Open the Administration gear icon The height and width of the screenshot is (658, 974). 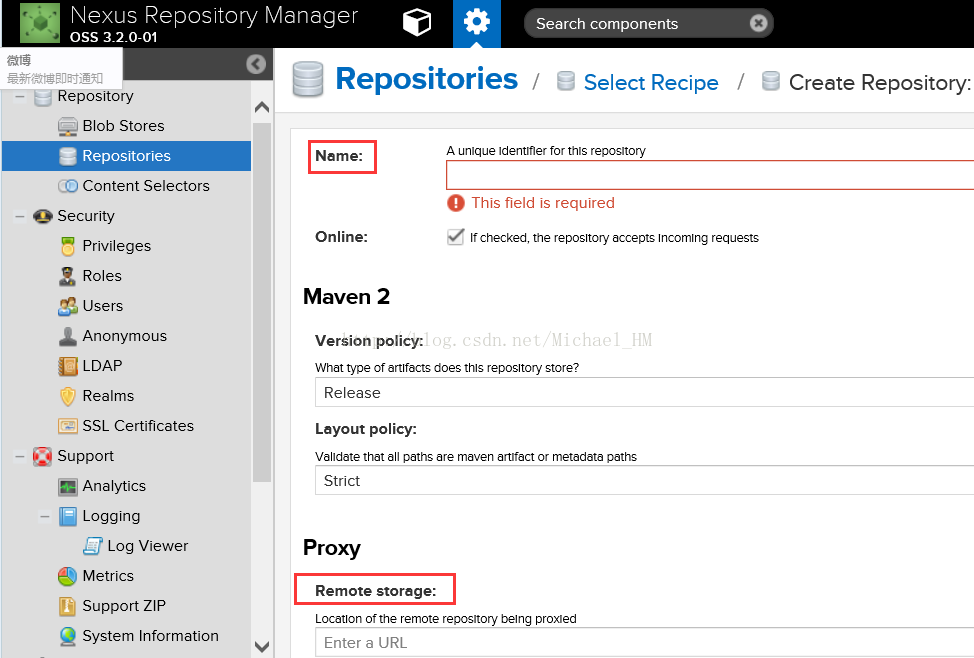(x=476, y=22)
